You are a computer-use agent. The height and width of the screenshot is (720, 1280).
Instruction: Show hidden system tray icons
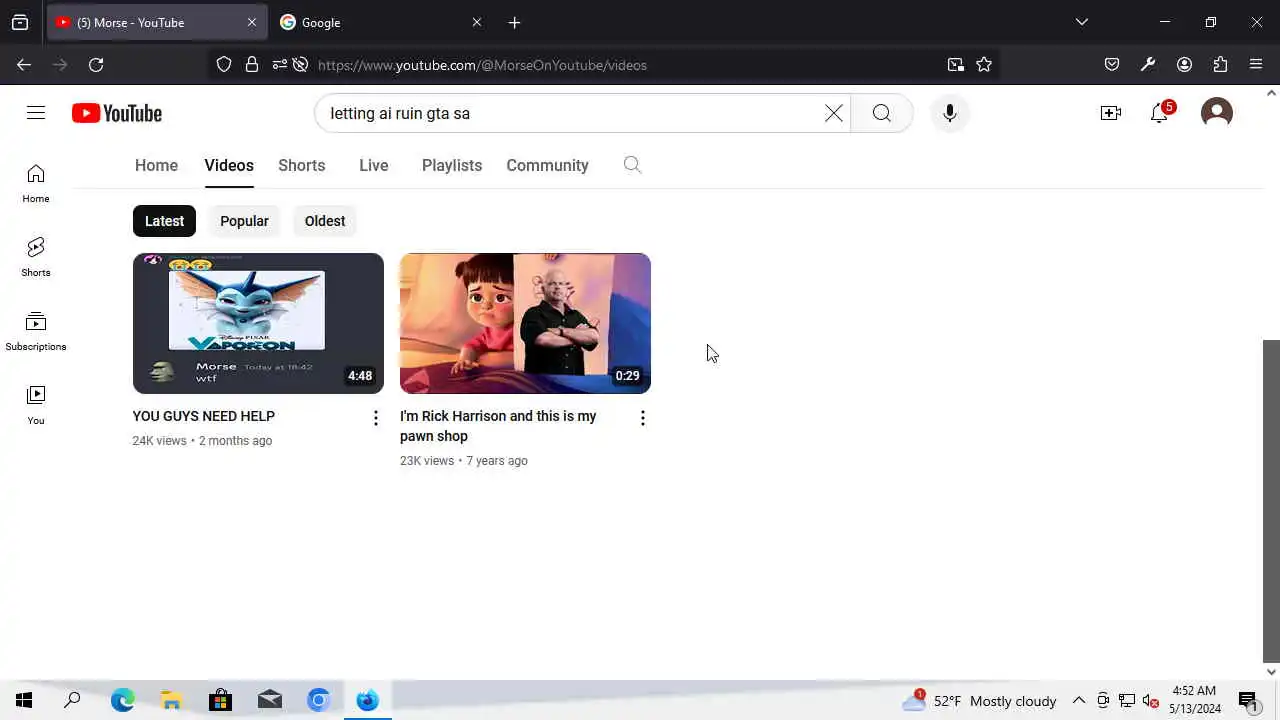1079,701
